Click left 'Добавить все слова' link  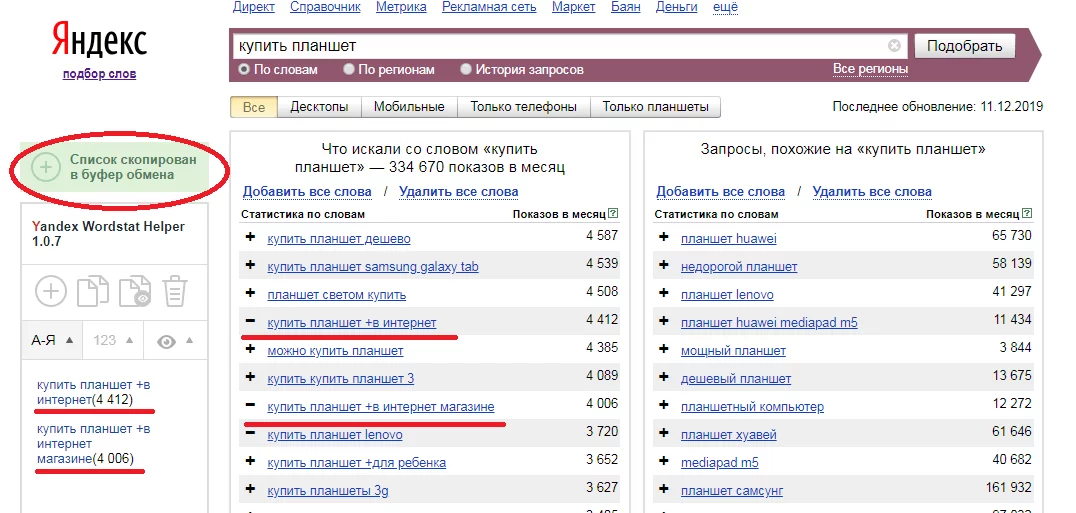[307, 191]
